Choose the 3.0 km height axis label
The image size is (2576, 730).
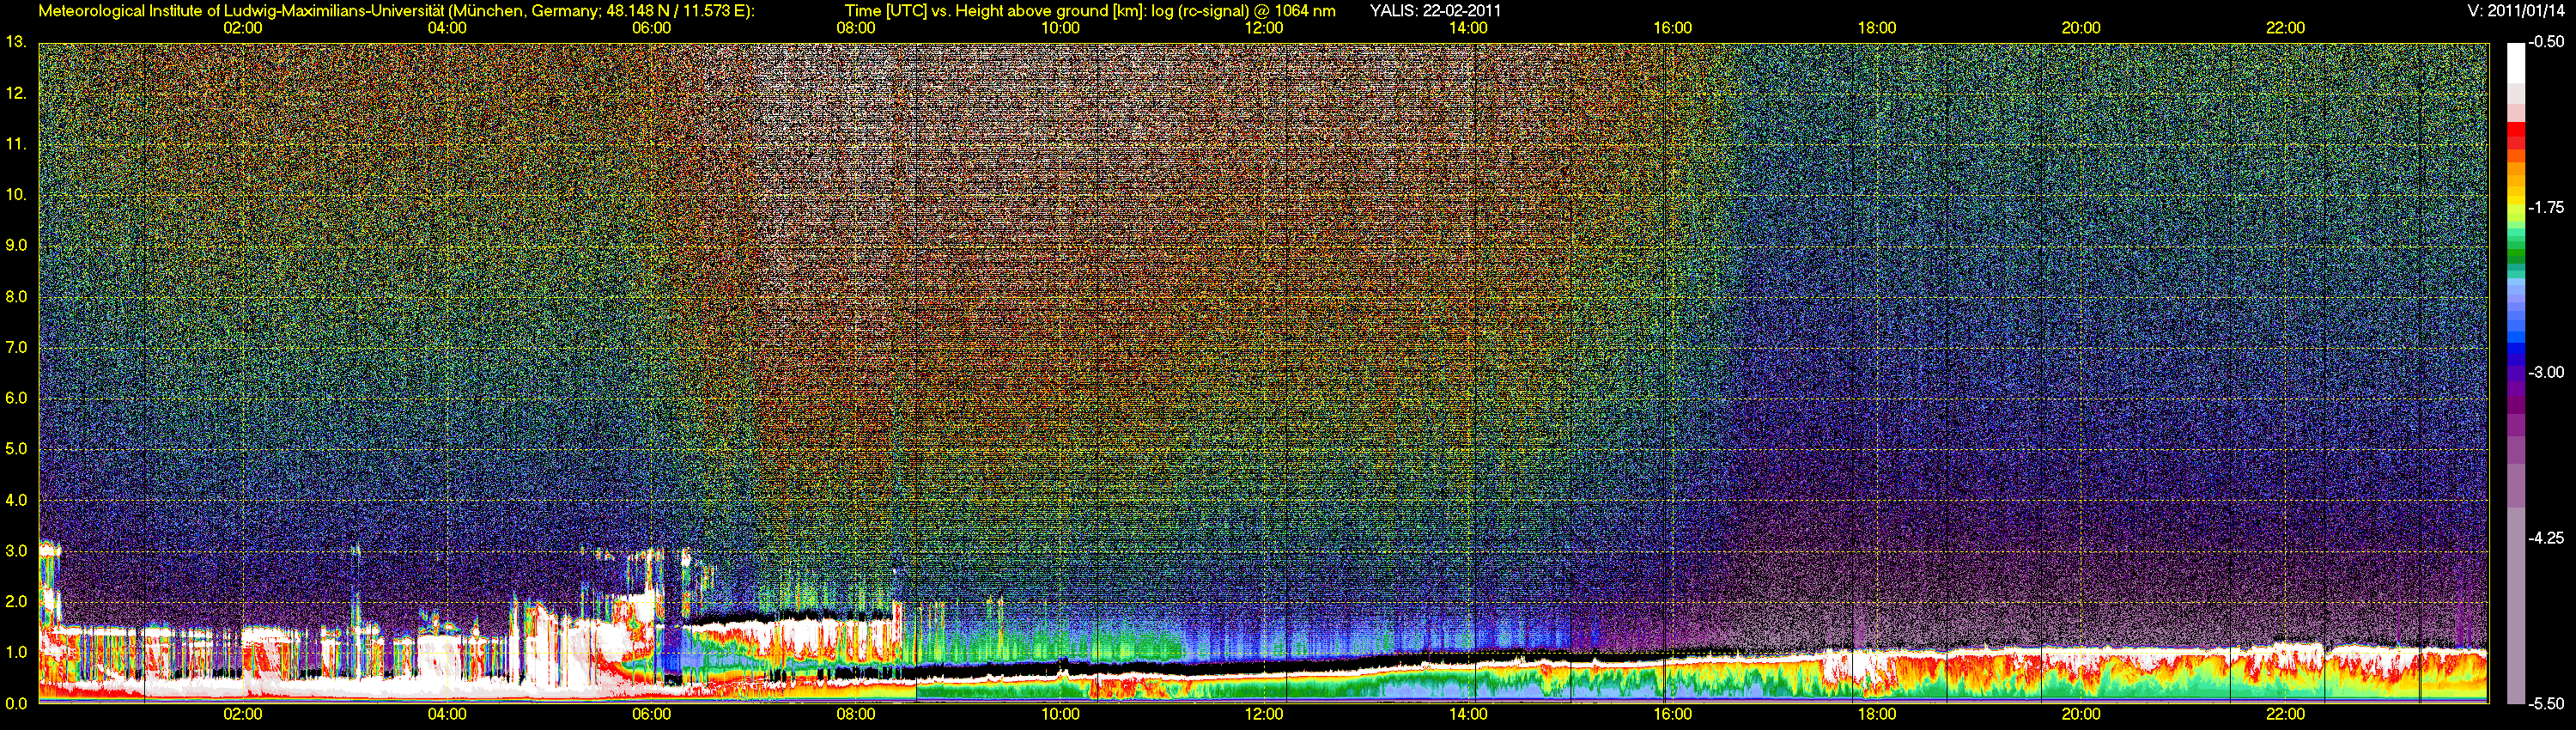16,550
